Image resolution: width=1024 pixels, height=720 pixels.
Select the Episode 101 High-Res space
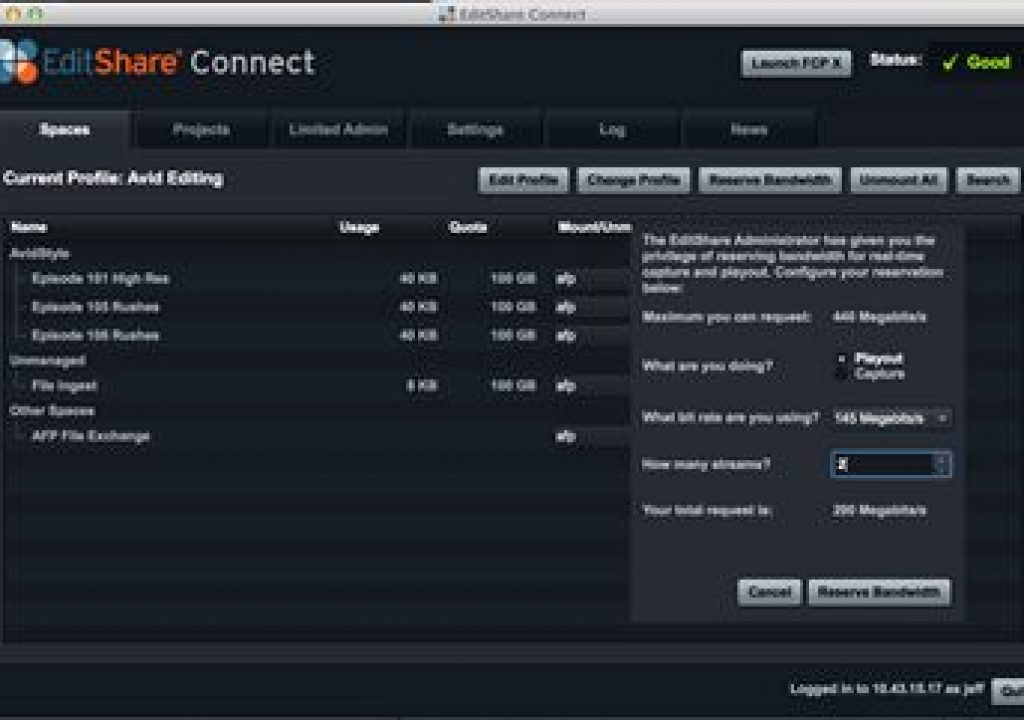[101, 278]
